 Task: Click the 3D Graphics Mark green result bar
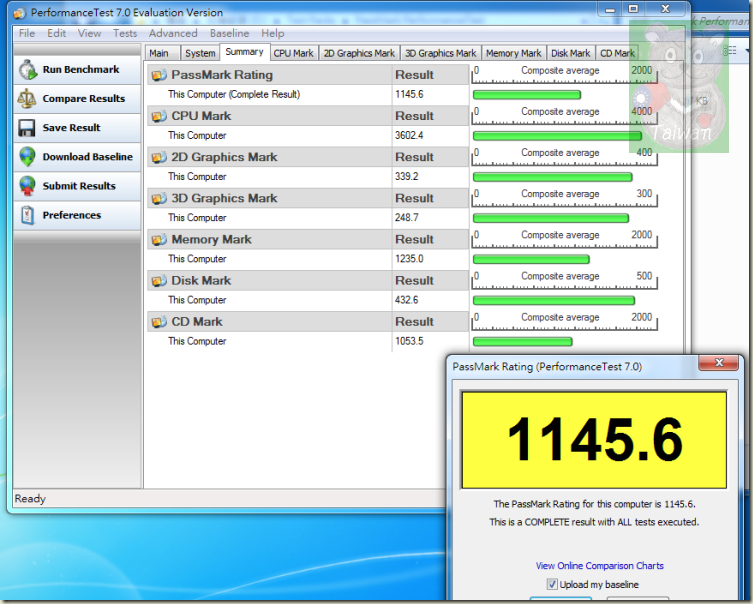(551, 218)
